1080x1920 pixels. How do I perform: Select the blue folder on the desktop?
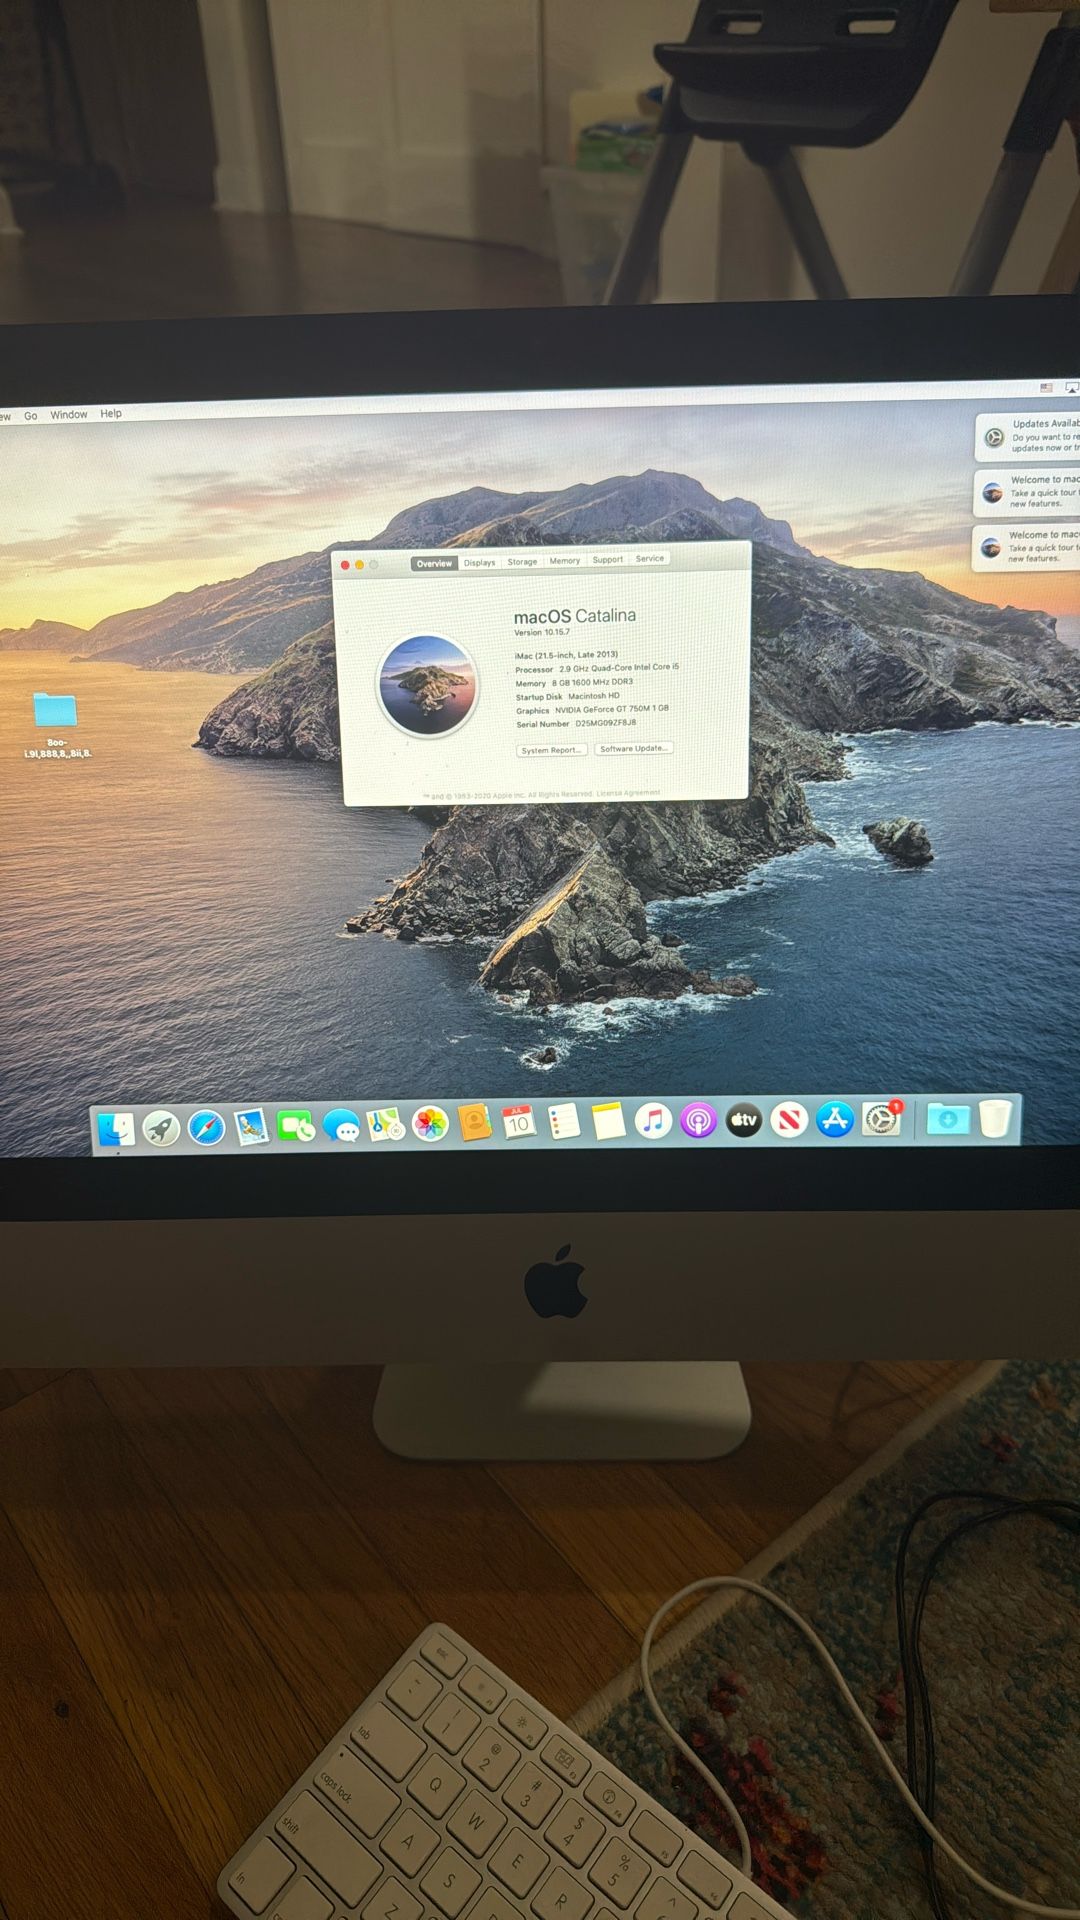coord(55,710)
